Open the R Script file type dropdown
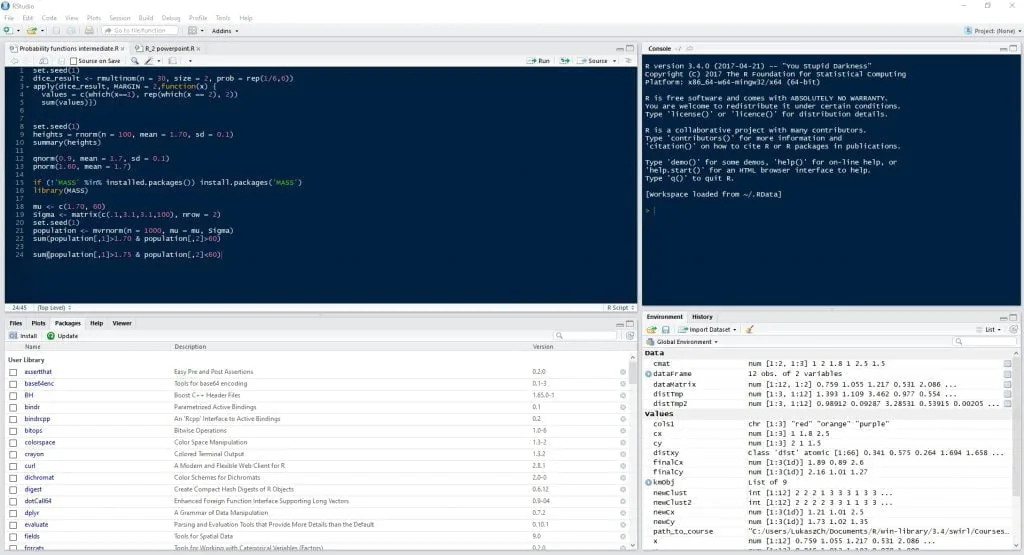The width and height of the screenshot is (1024, 555). (x=620, y=308)
